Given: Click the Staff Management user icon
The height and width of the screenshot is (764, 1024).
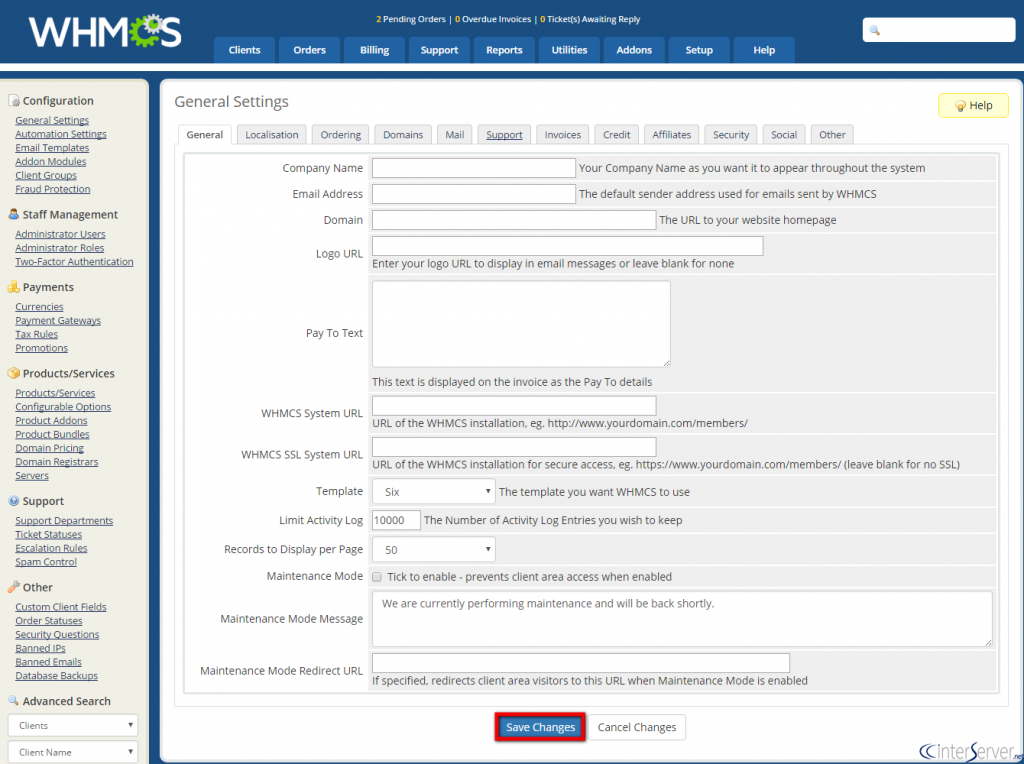Looking at the screenshot, I should pos(14,214).
